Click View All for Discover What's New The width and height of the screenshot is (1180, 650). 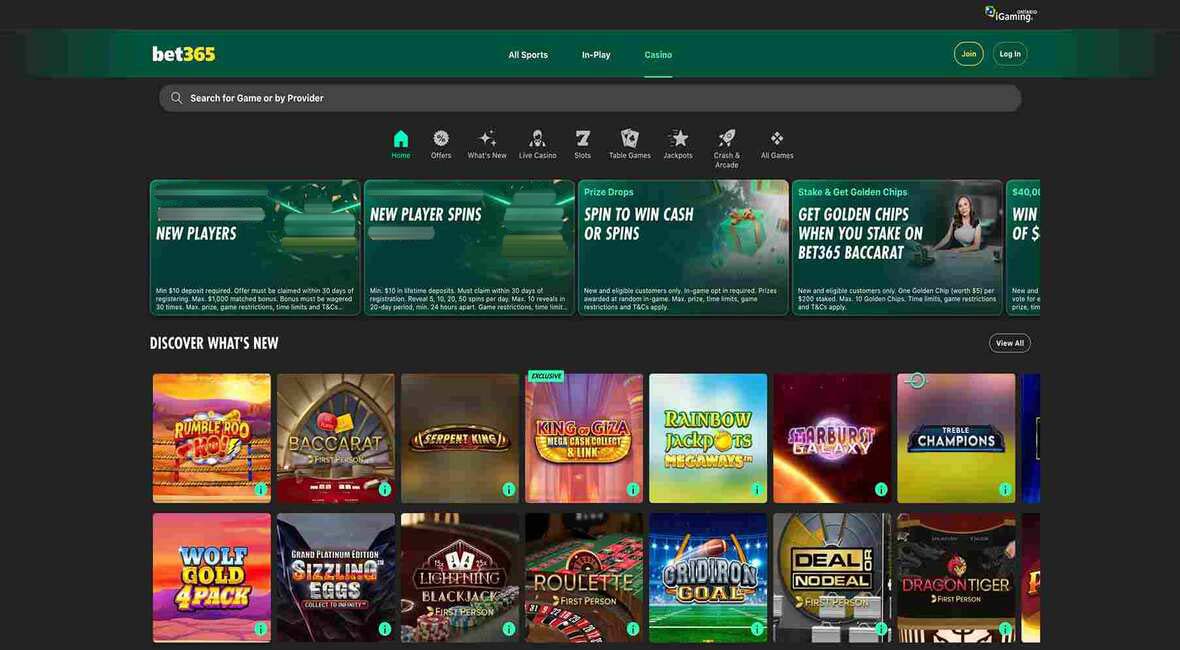click(1009, 343)
